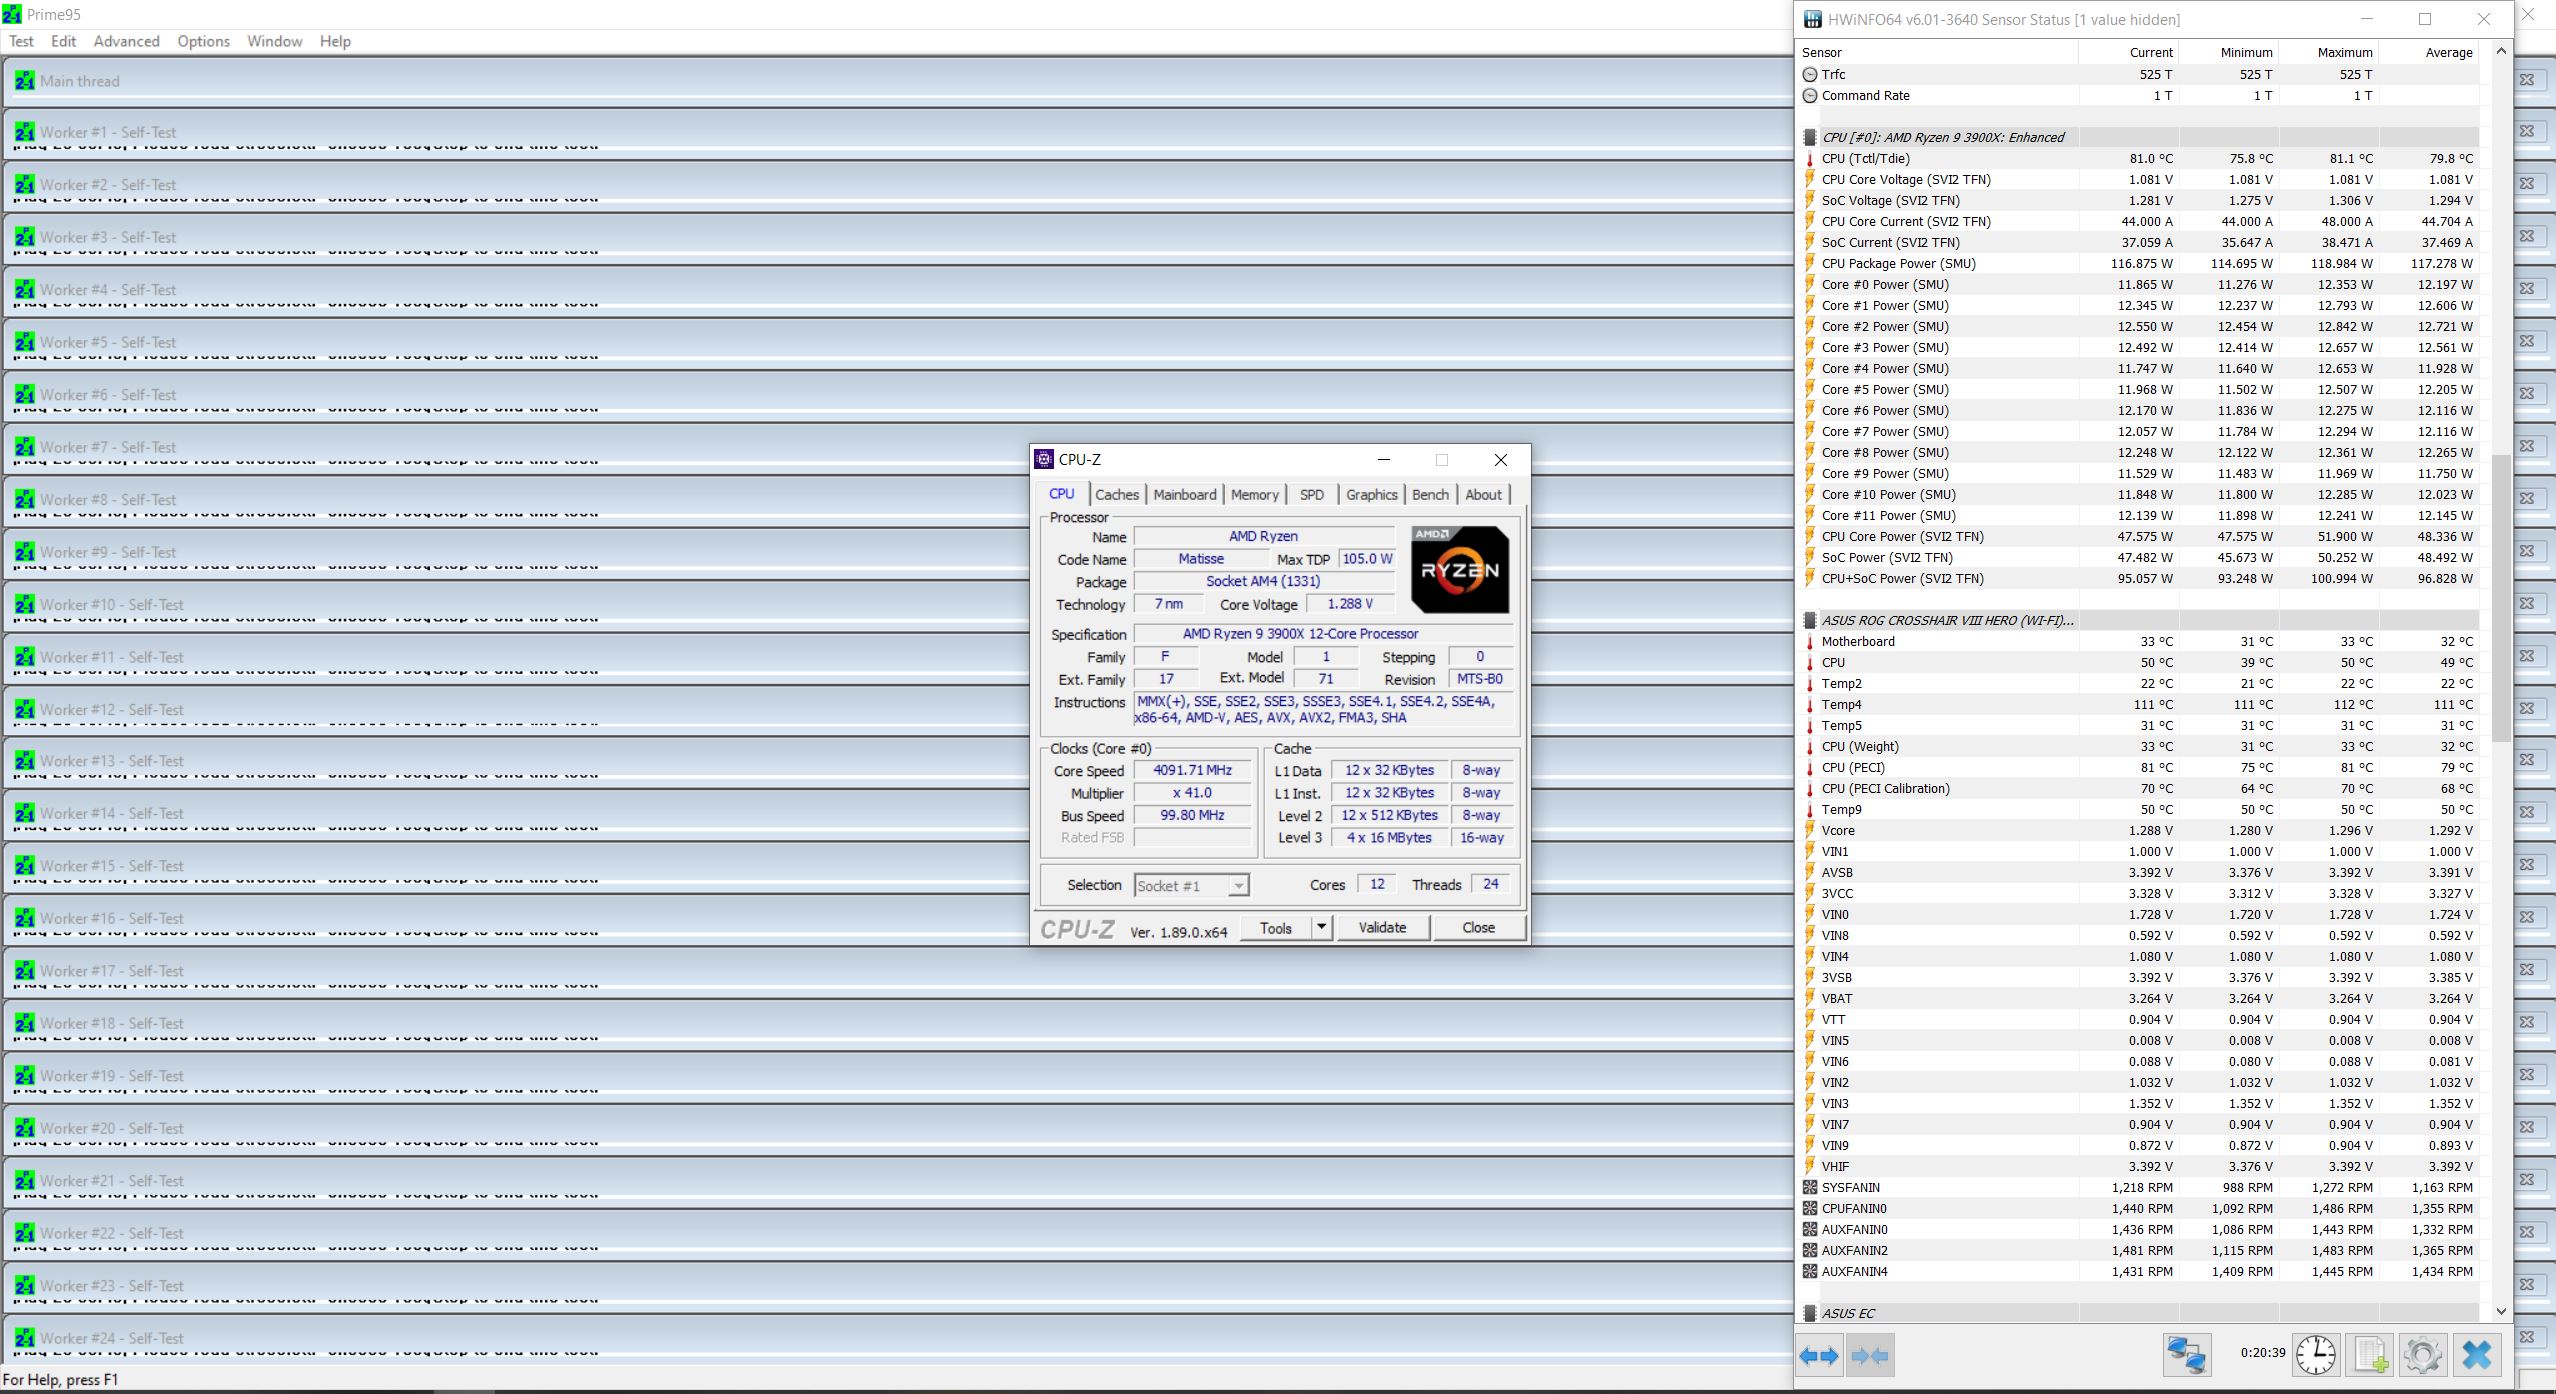Click HWiNFO shrink columns arrows button
This screenshot has width=2556, height=1394.
click(x=1870, y=1356)
